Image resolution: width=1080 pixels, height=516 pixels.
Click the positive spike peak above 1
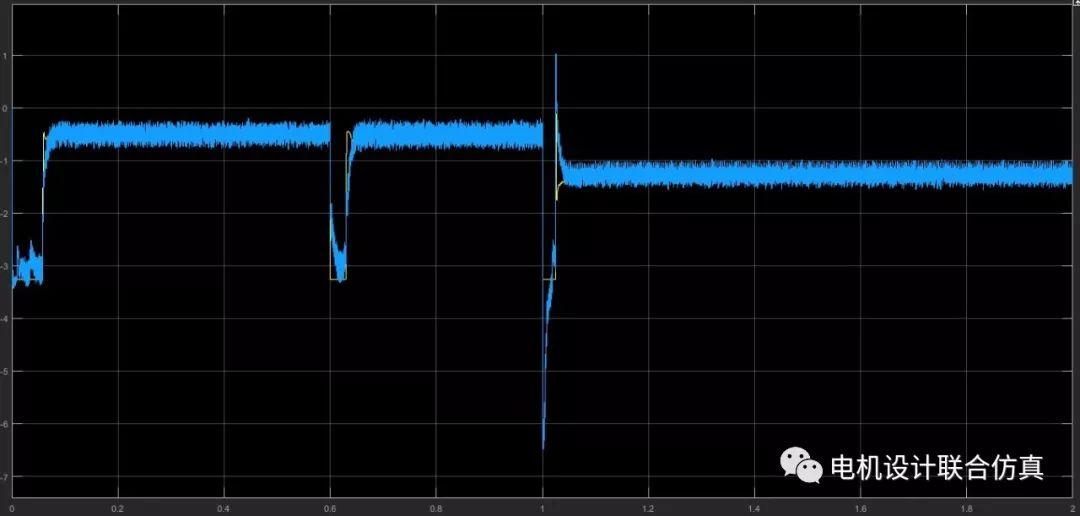point(556,57)
